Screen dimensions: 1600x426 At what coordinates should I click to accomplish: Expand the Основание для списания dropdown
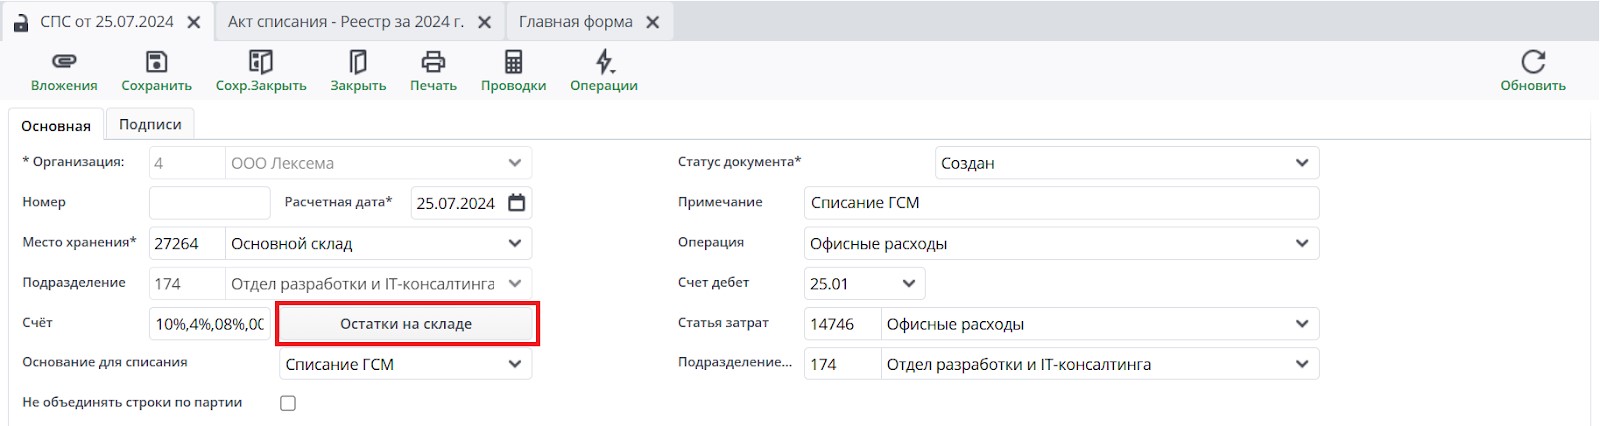(514, 364)
